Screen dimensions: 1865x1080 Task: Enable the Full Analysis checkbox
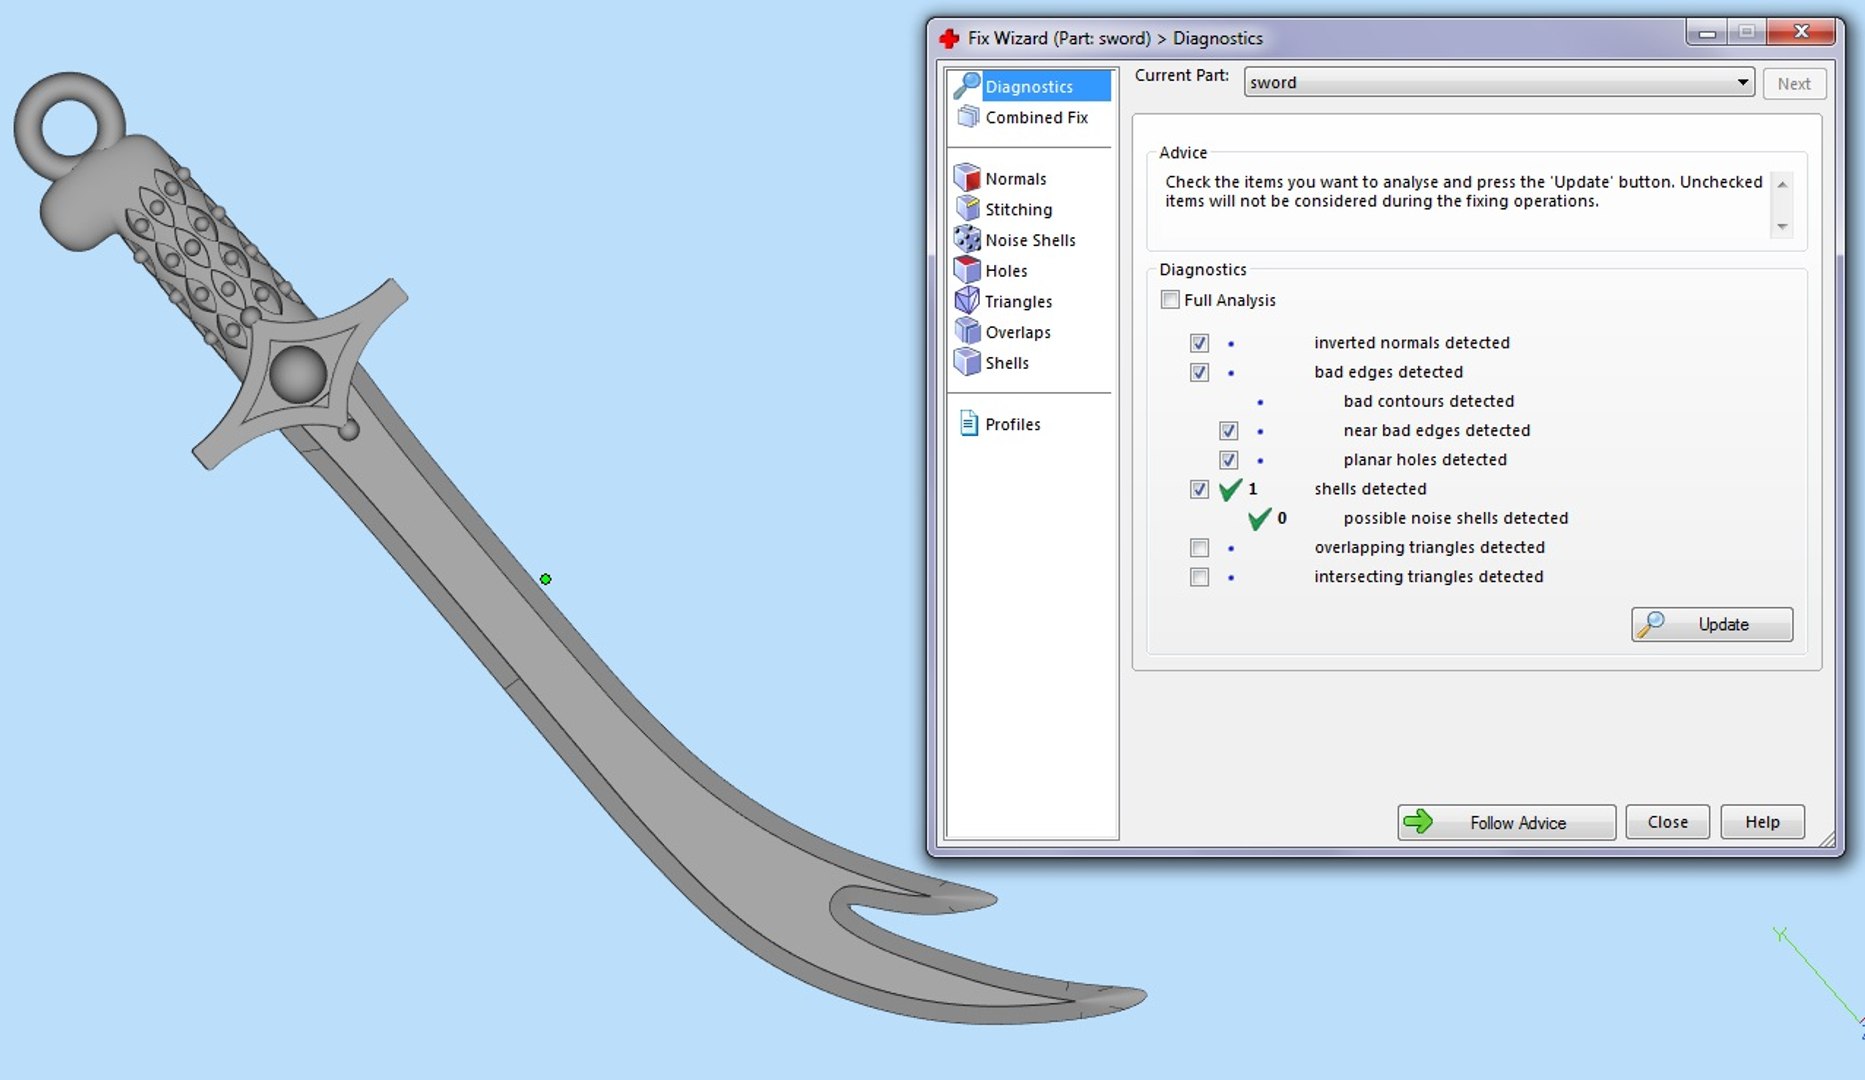(1170, 300)
